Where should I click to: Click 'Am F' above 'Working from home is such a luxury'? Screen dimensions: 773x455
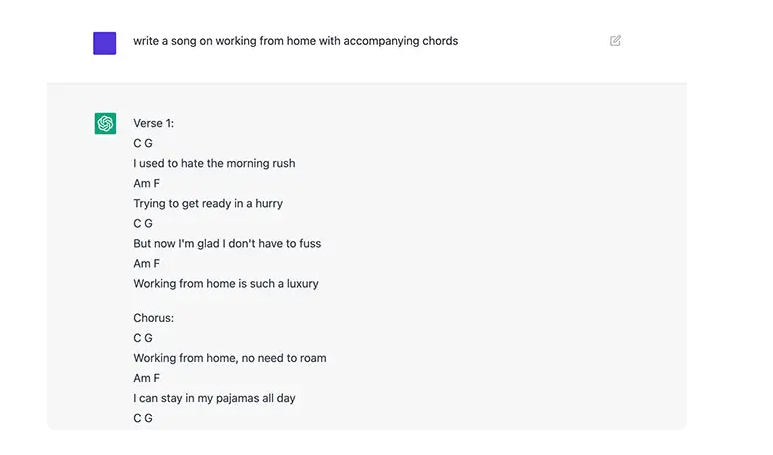point(146,264)
